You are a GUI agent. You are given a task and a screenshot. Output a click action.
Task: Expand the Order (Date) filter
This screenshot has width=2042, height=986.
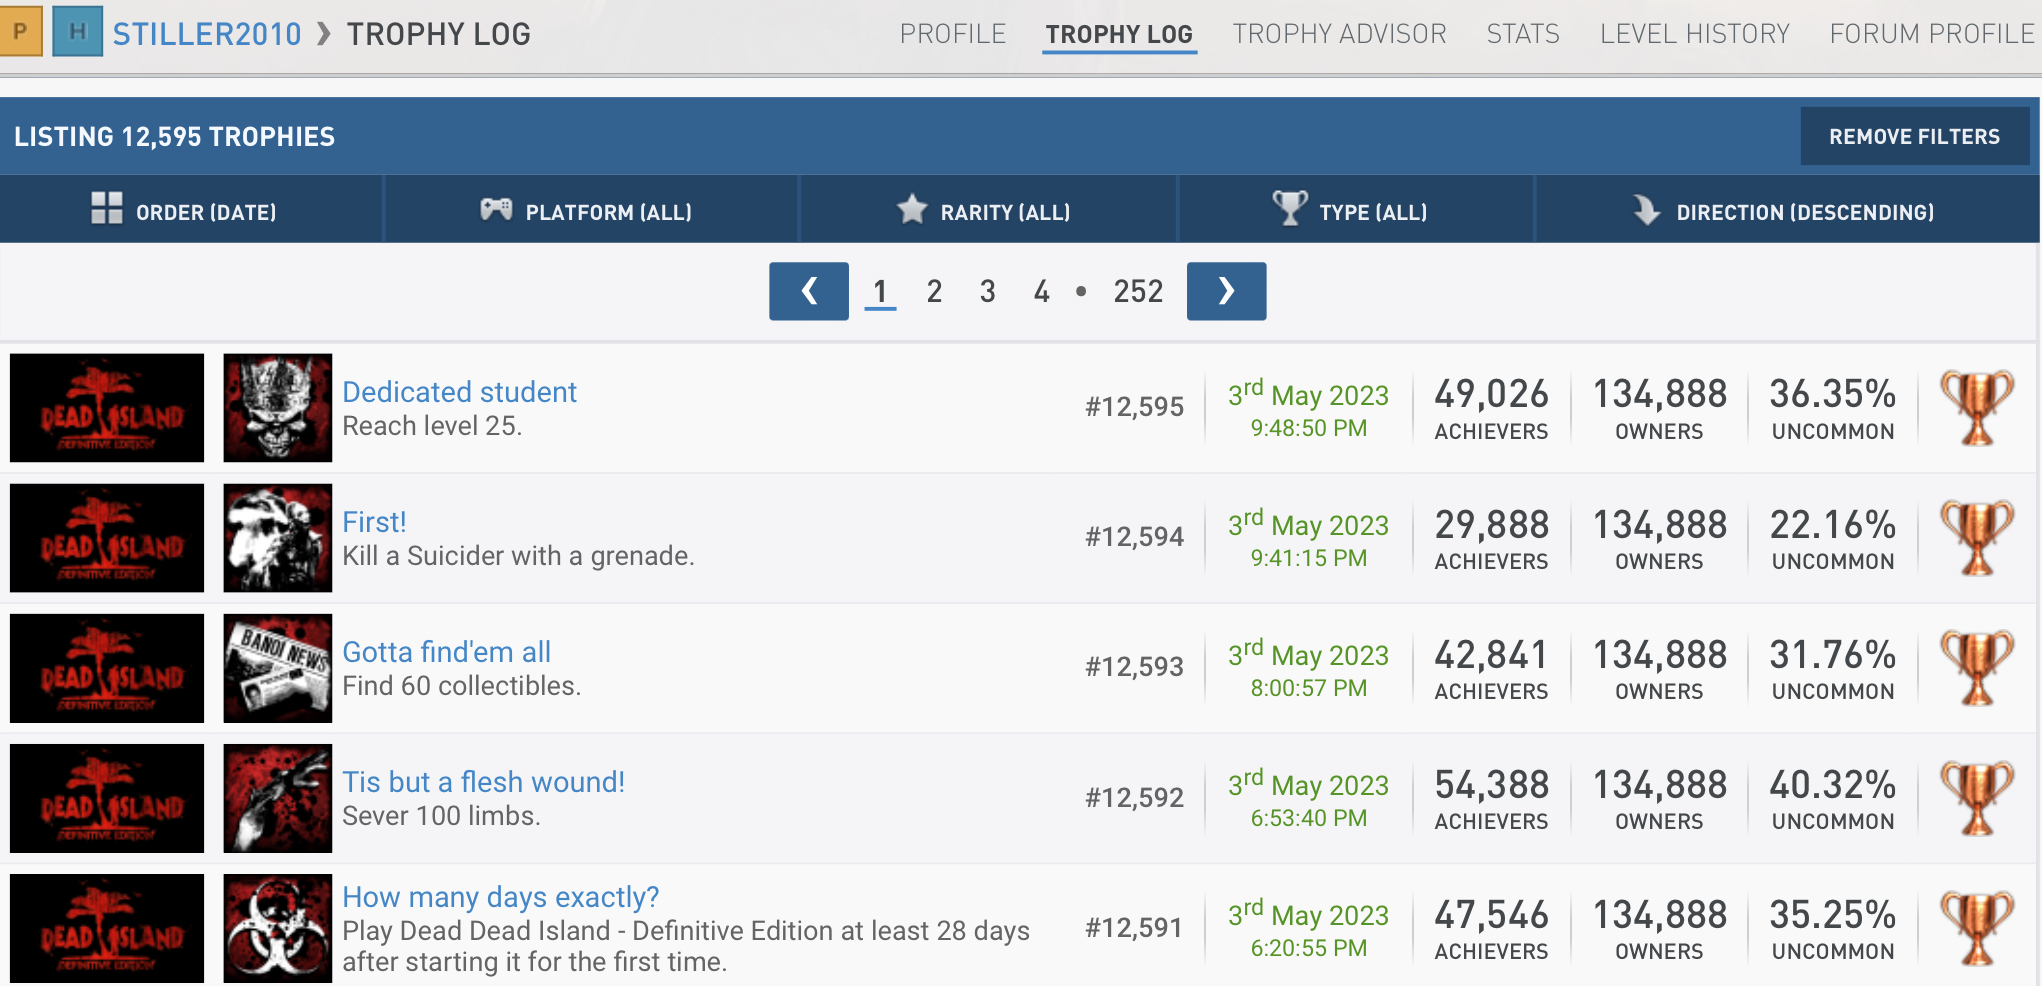coord(185,212)
